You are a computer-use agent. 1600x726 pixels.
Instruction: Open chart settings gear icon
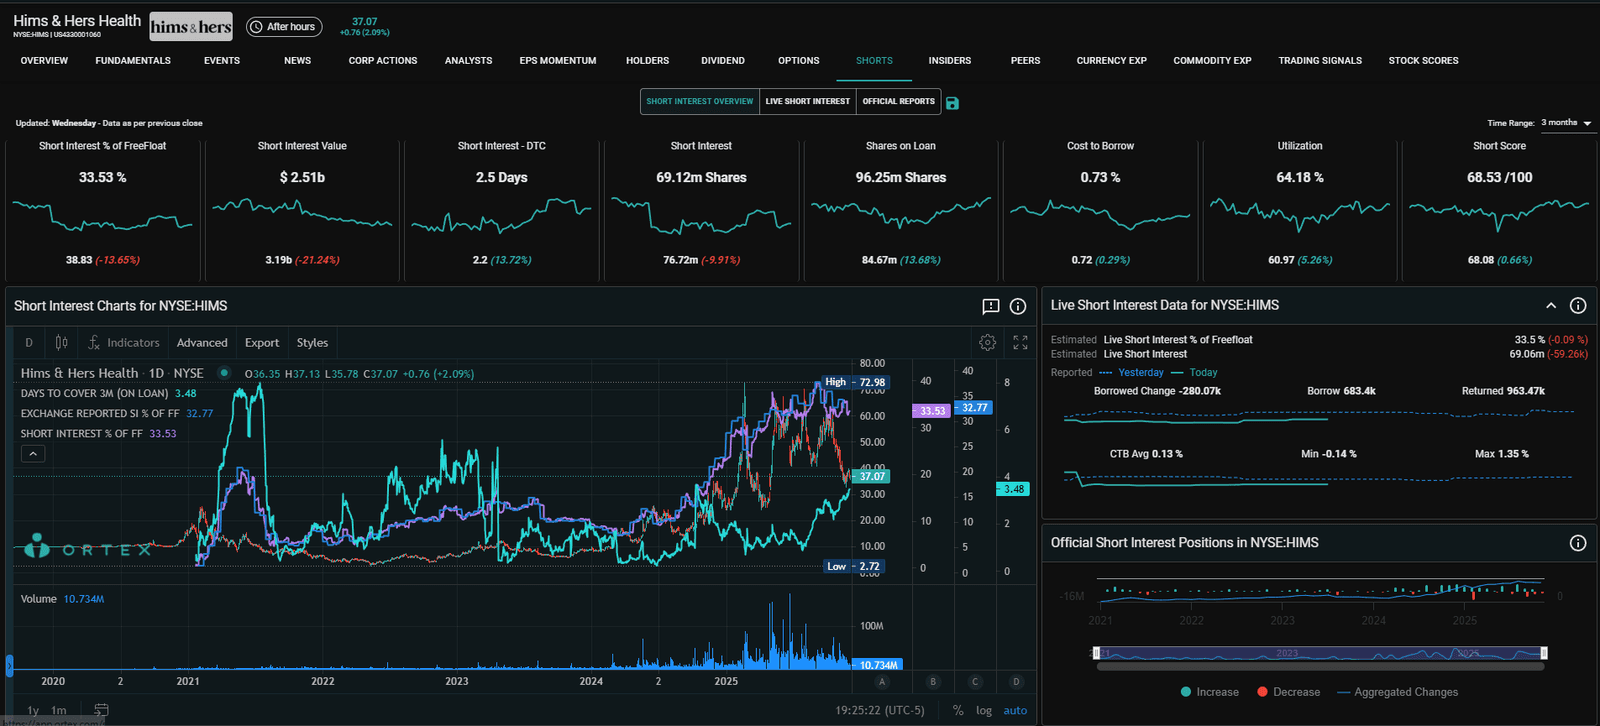(x=987, y=343)
